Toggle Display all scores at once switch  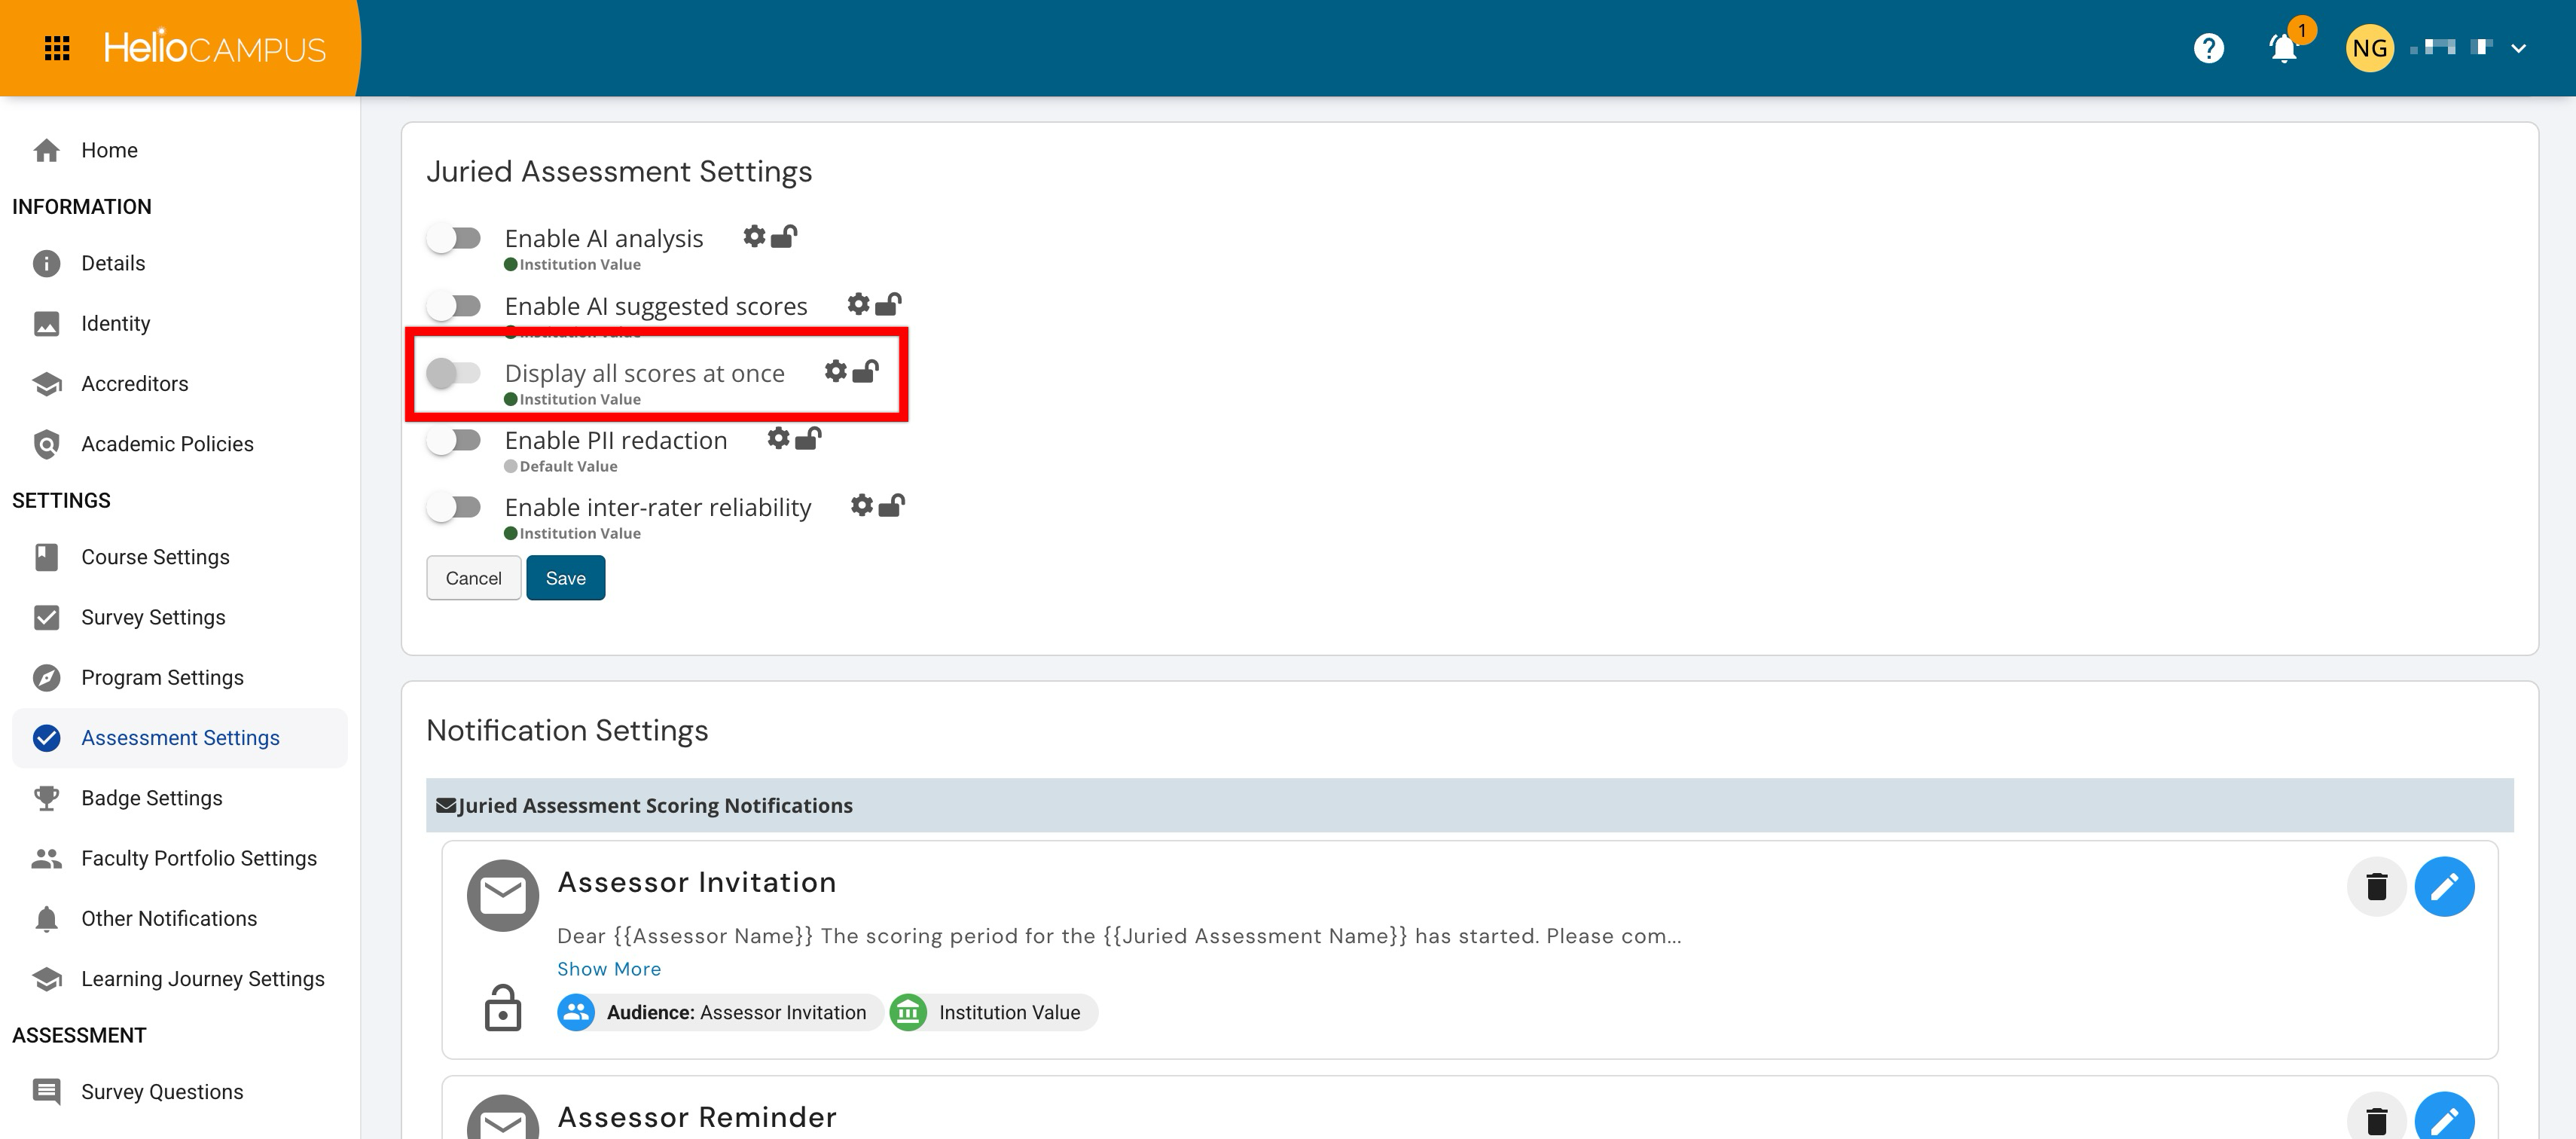(454, 373)
